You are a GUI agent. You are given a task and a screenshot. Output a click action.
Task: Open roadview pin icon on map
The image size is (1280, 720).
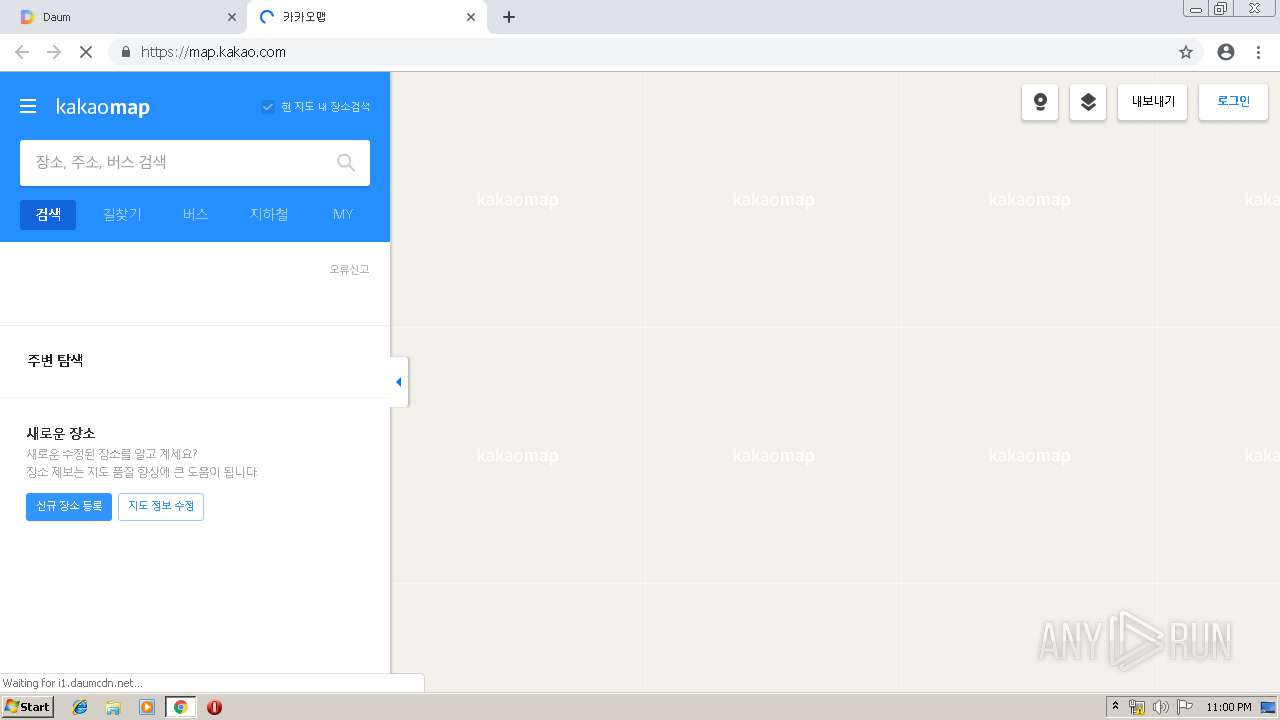pos(1040,102)
